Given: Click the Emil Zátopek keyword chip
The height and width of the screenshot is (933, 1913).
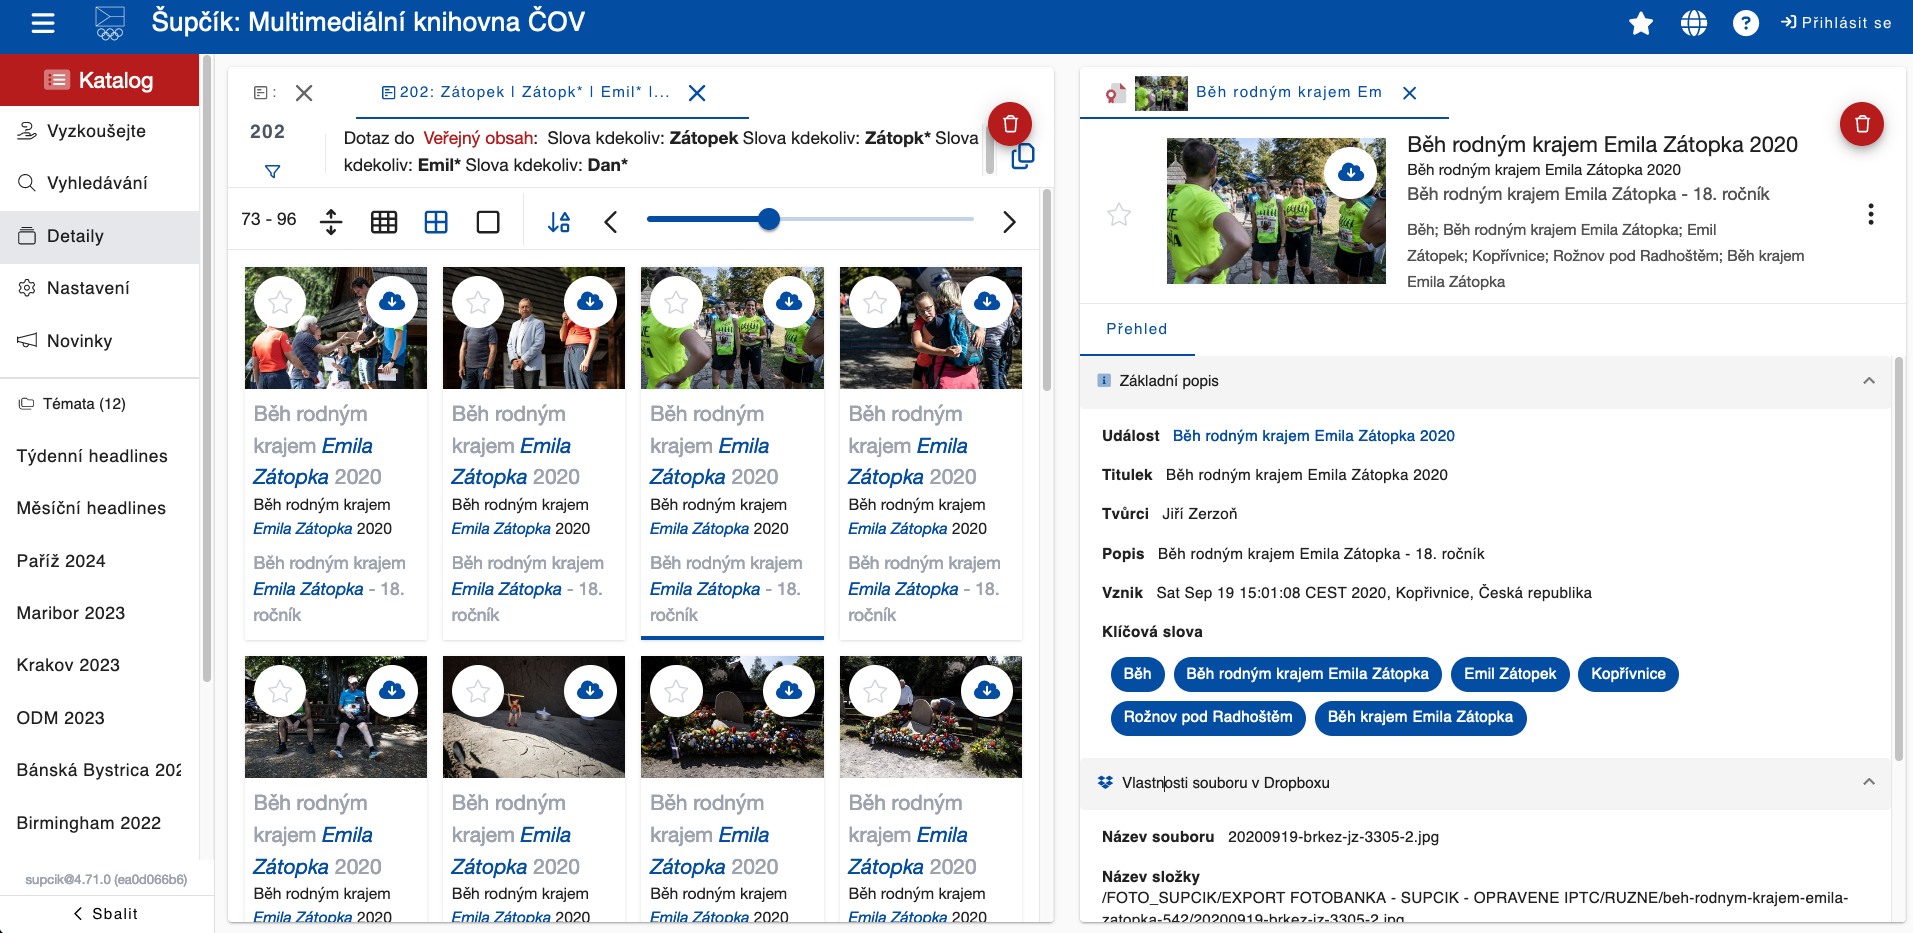Looking at the screenshot, I should pyautogui.click(x=1510, y=674).
